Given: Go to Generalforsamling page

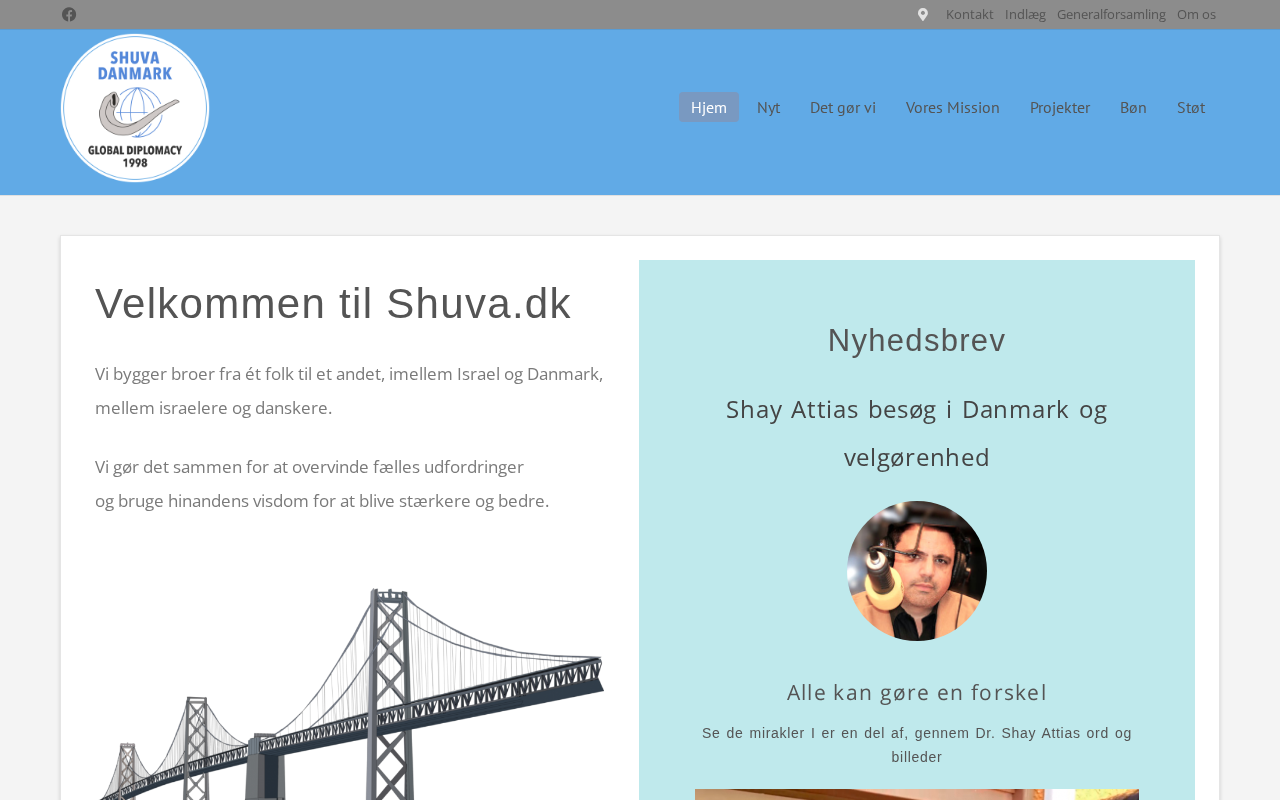Looking at the screenshot, I should coord(1111,14).
